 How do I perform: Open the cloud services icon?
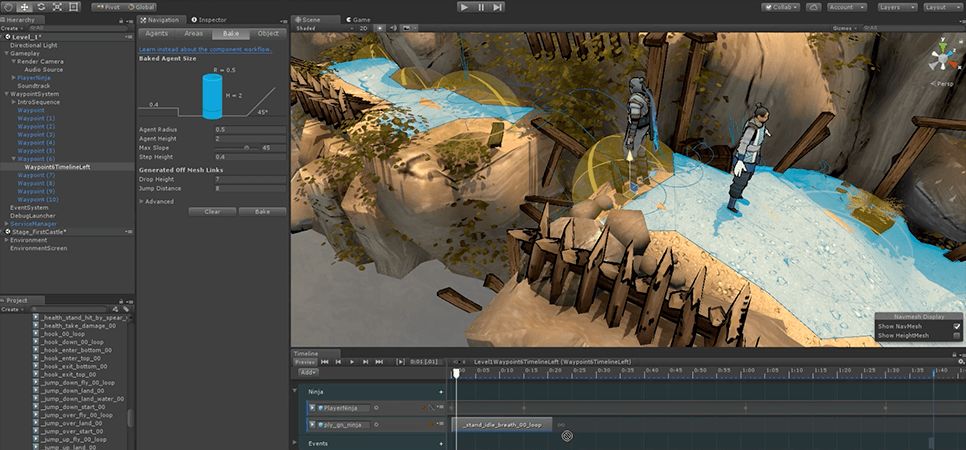815,6
